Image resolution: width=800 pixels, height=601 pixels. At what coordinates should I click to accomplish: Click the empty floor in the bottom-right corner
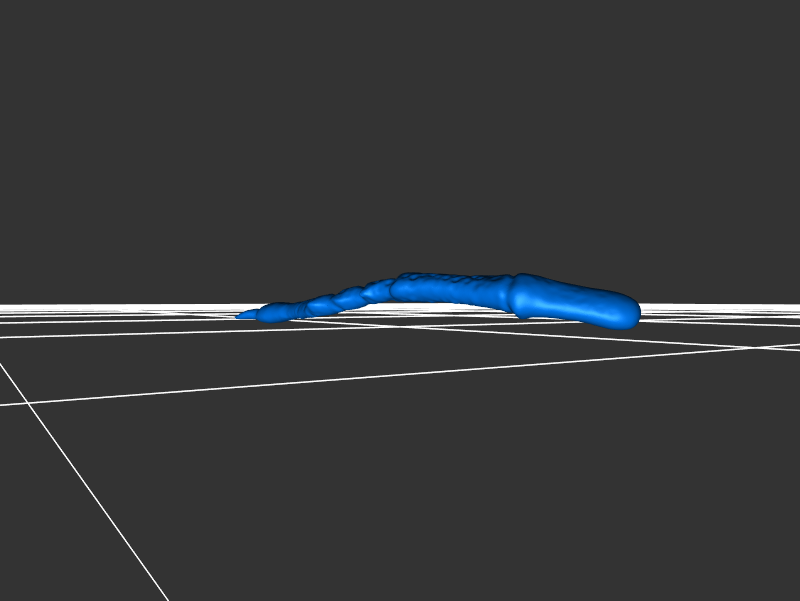[x=740, y=550]
